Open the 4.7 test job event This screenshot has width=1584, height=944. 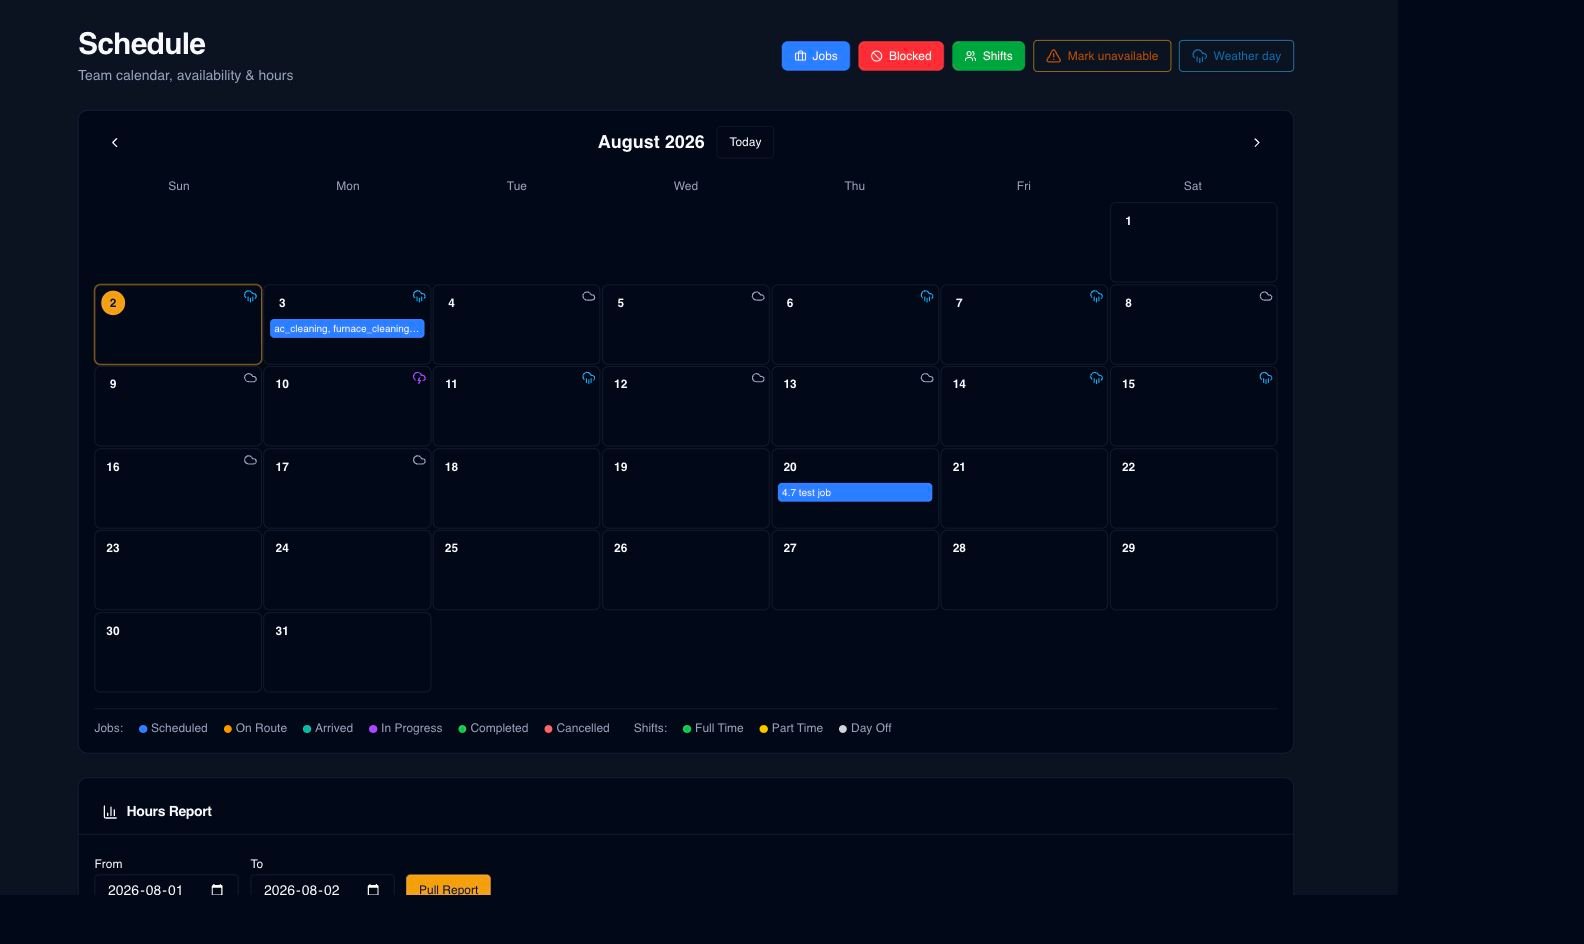click(854, 492)
